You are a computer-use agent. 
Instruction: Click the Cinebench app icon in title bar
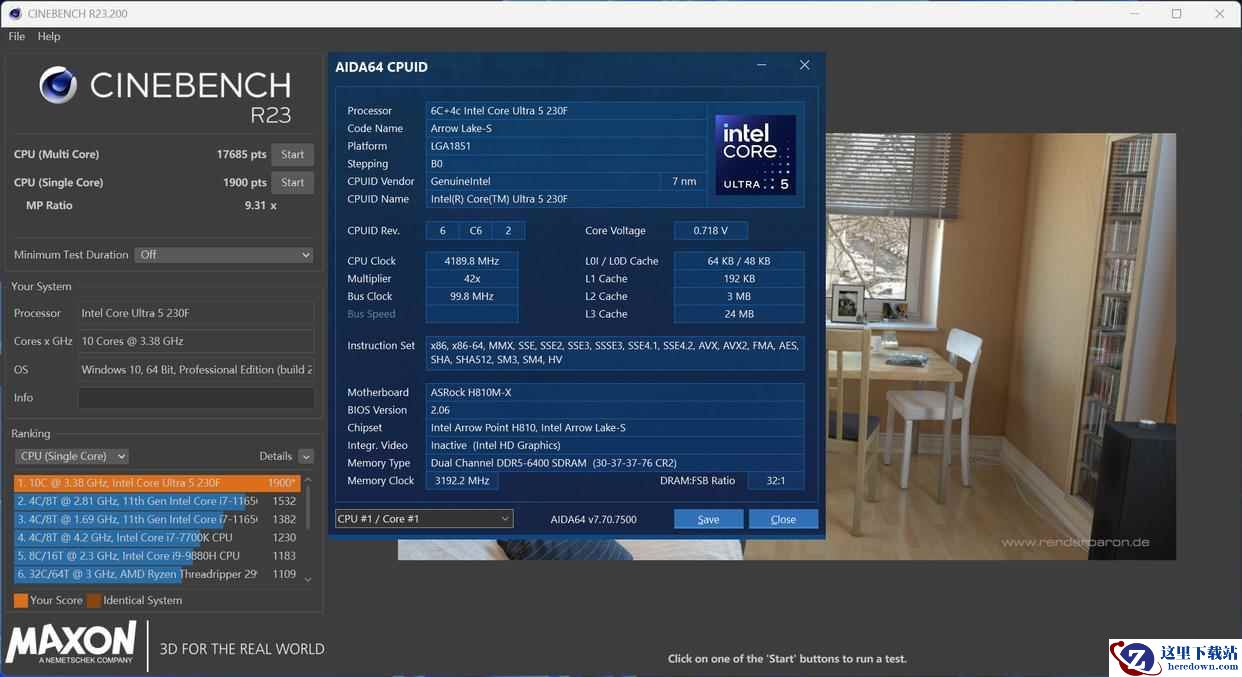(x=14, y=14)
